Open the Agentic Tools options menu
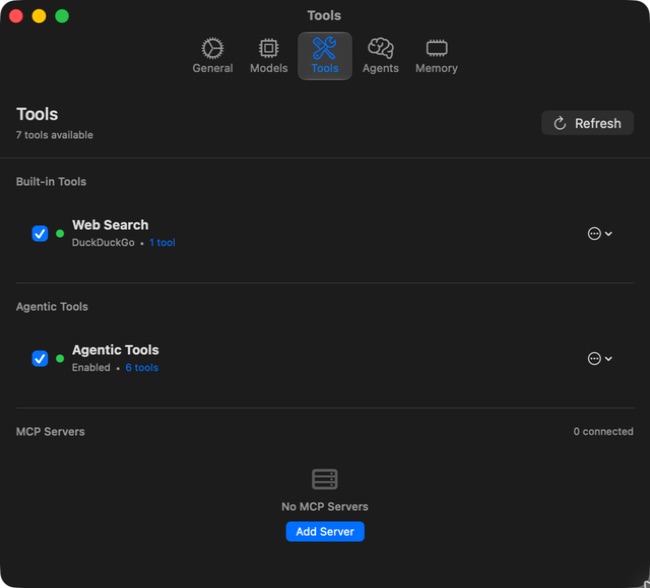 pos(600,358)
